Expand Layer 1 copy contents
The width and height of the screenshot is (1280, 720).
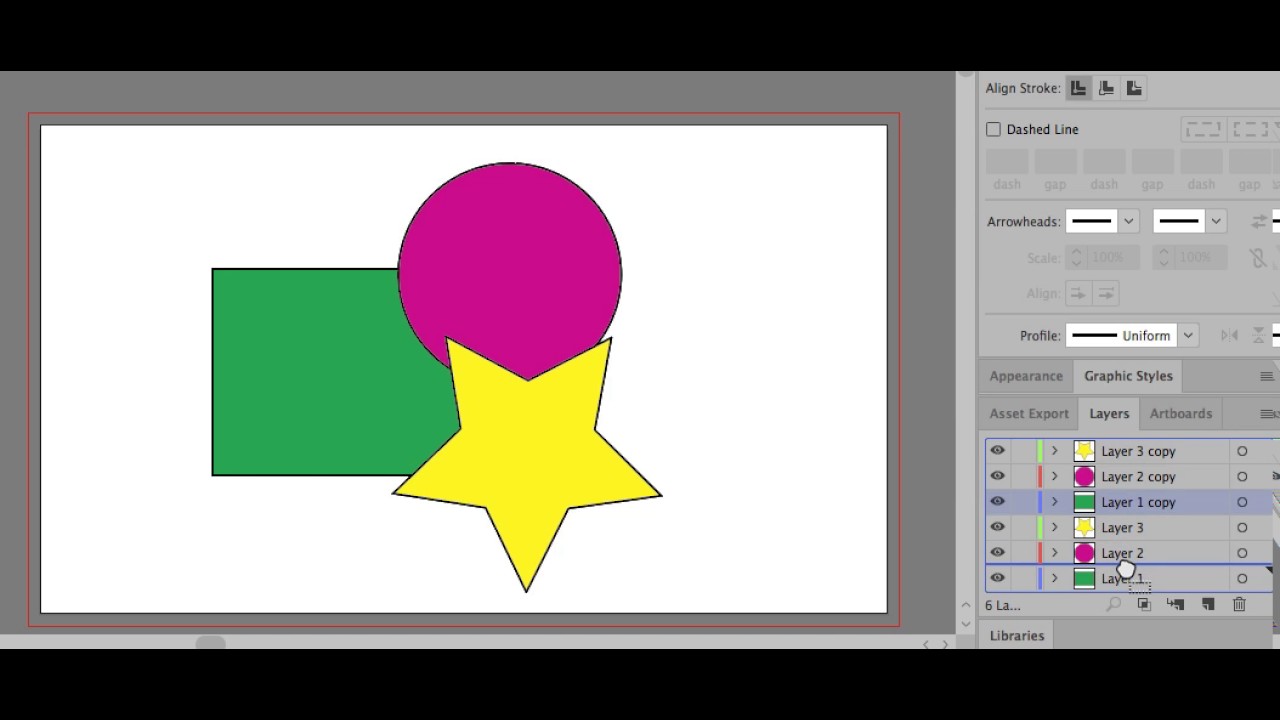pos(1054,502)
